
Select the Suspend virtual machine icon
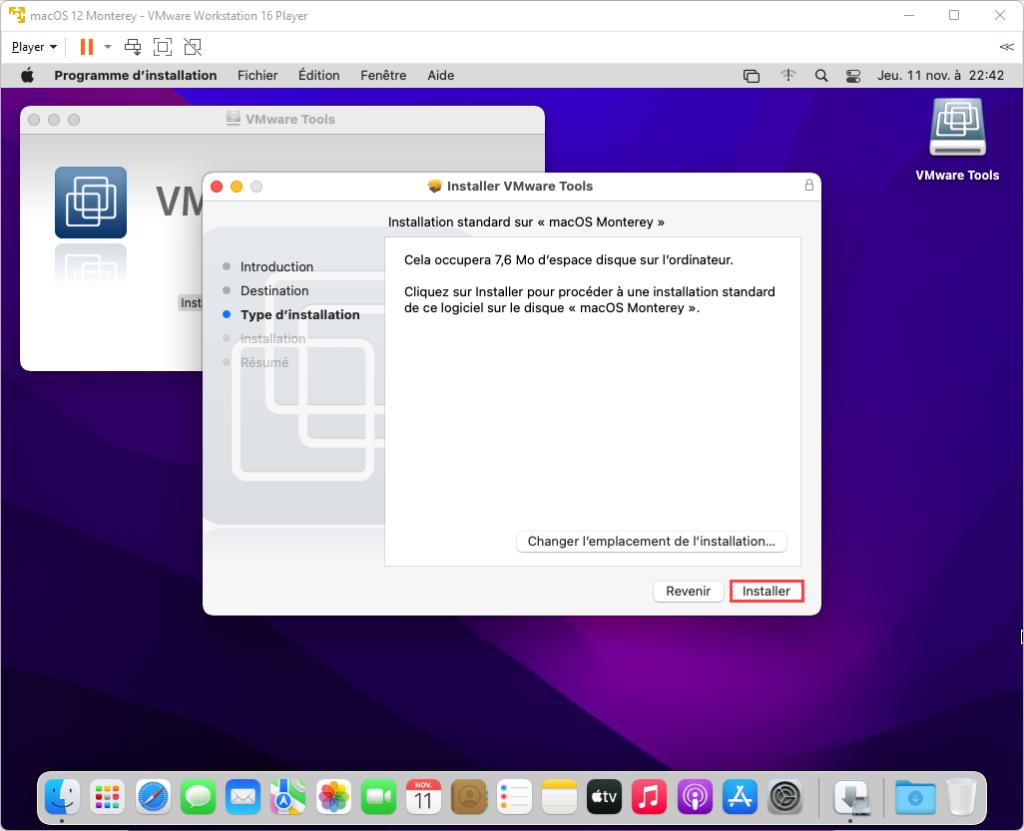[85, 46]
